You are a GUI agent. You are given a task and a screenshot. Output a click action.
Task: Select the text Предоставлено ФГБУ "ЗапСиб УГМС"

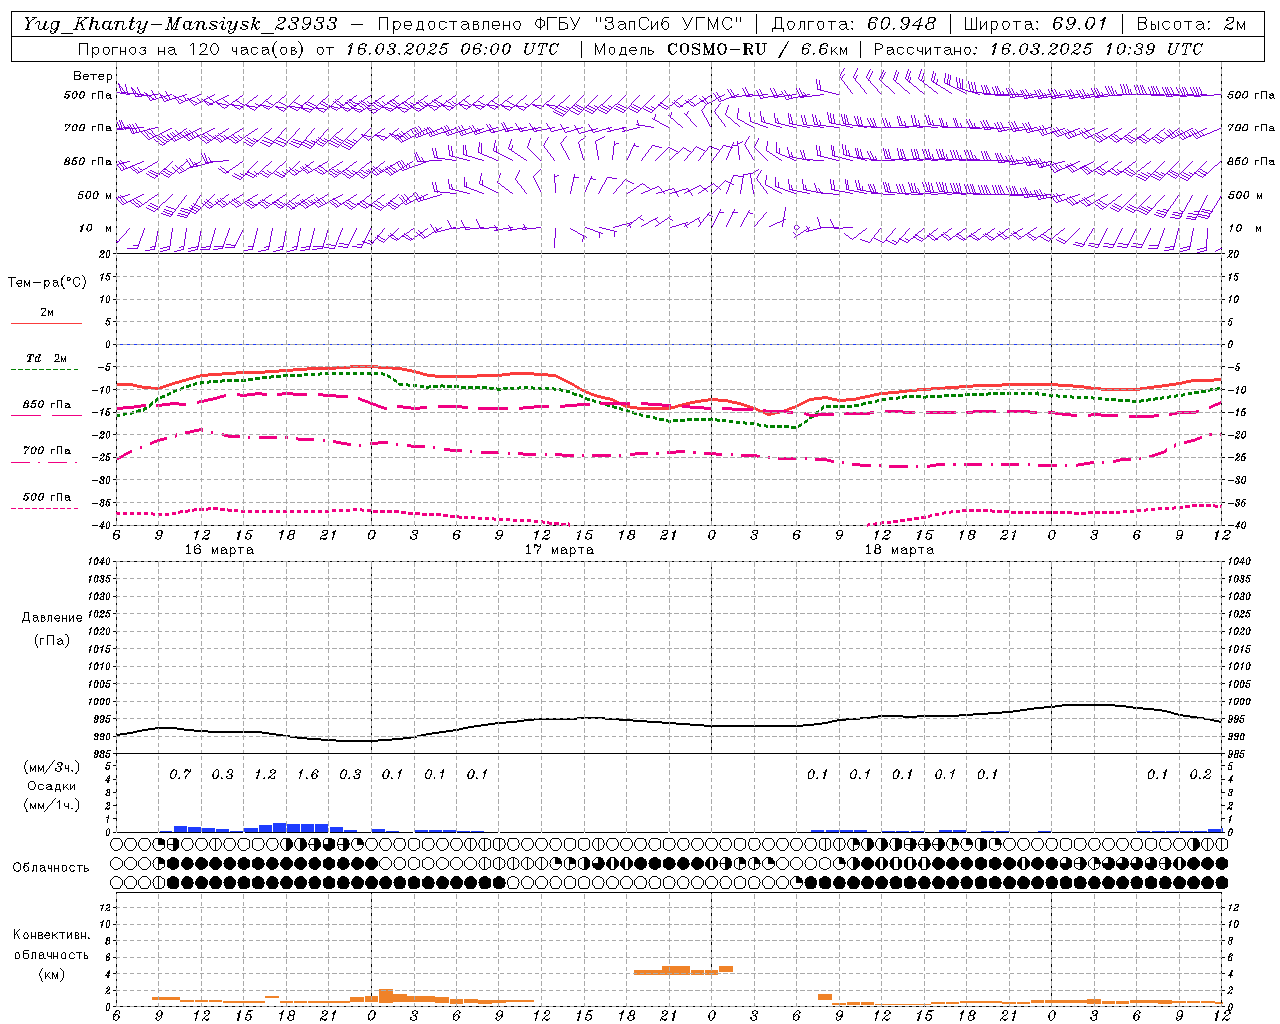click(x=559, y=24)
